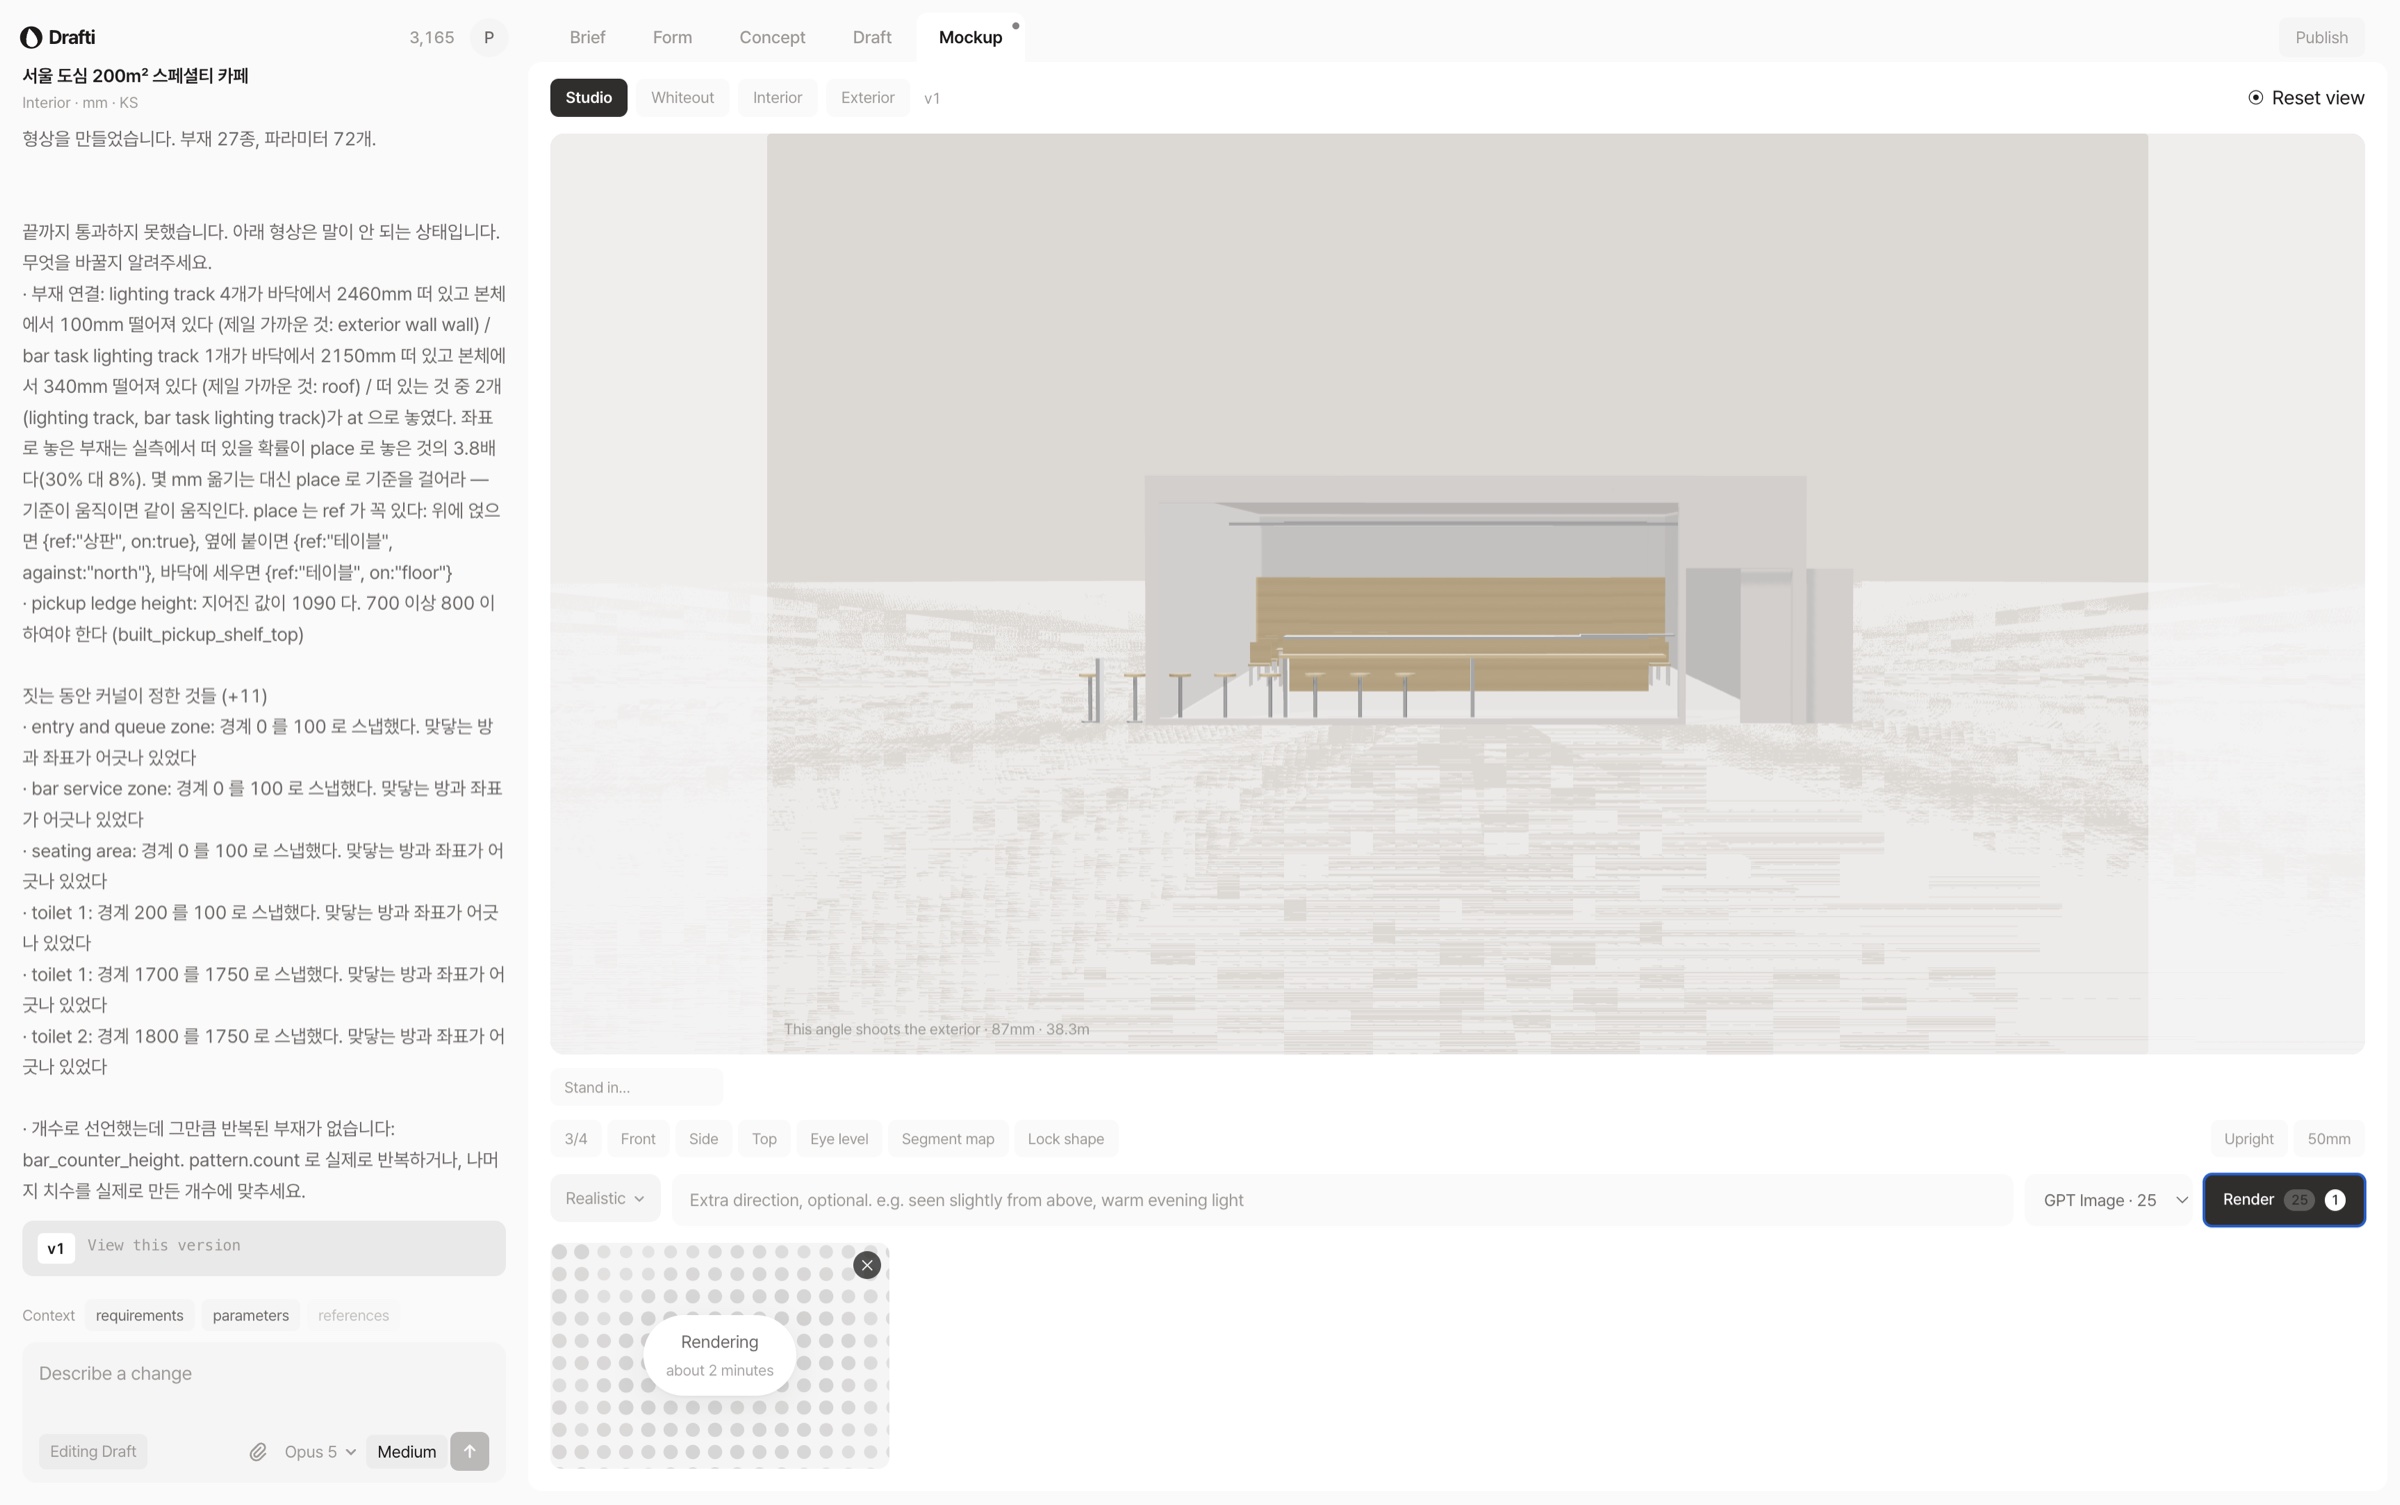The image size is (2400, 1505).
Task: Switch to Whiteout view mode
Action: (682, 97)
